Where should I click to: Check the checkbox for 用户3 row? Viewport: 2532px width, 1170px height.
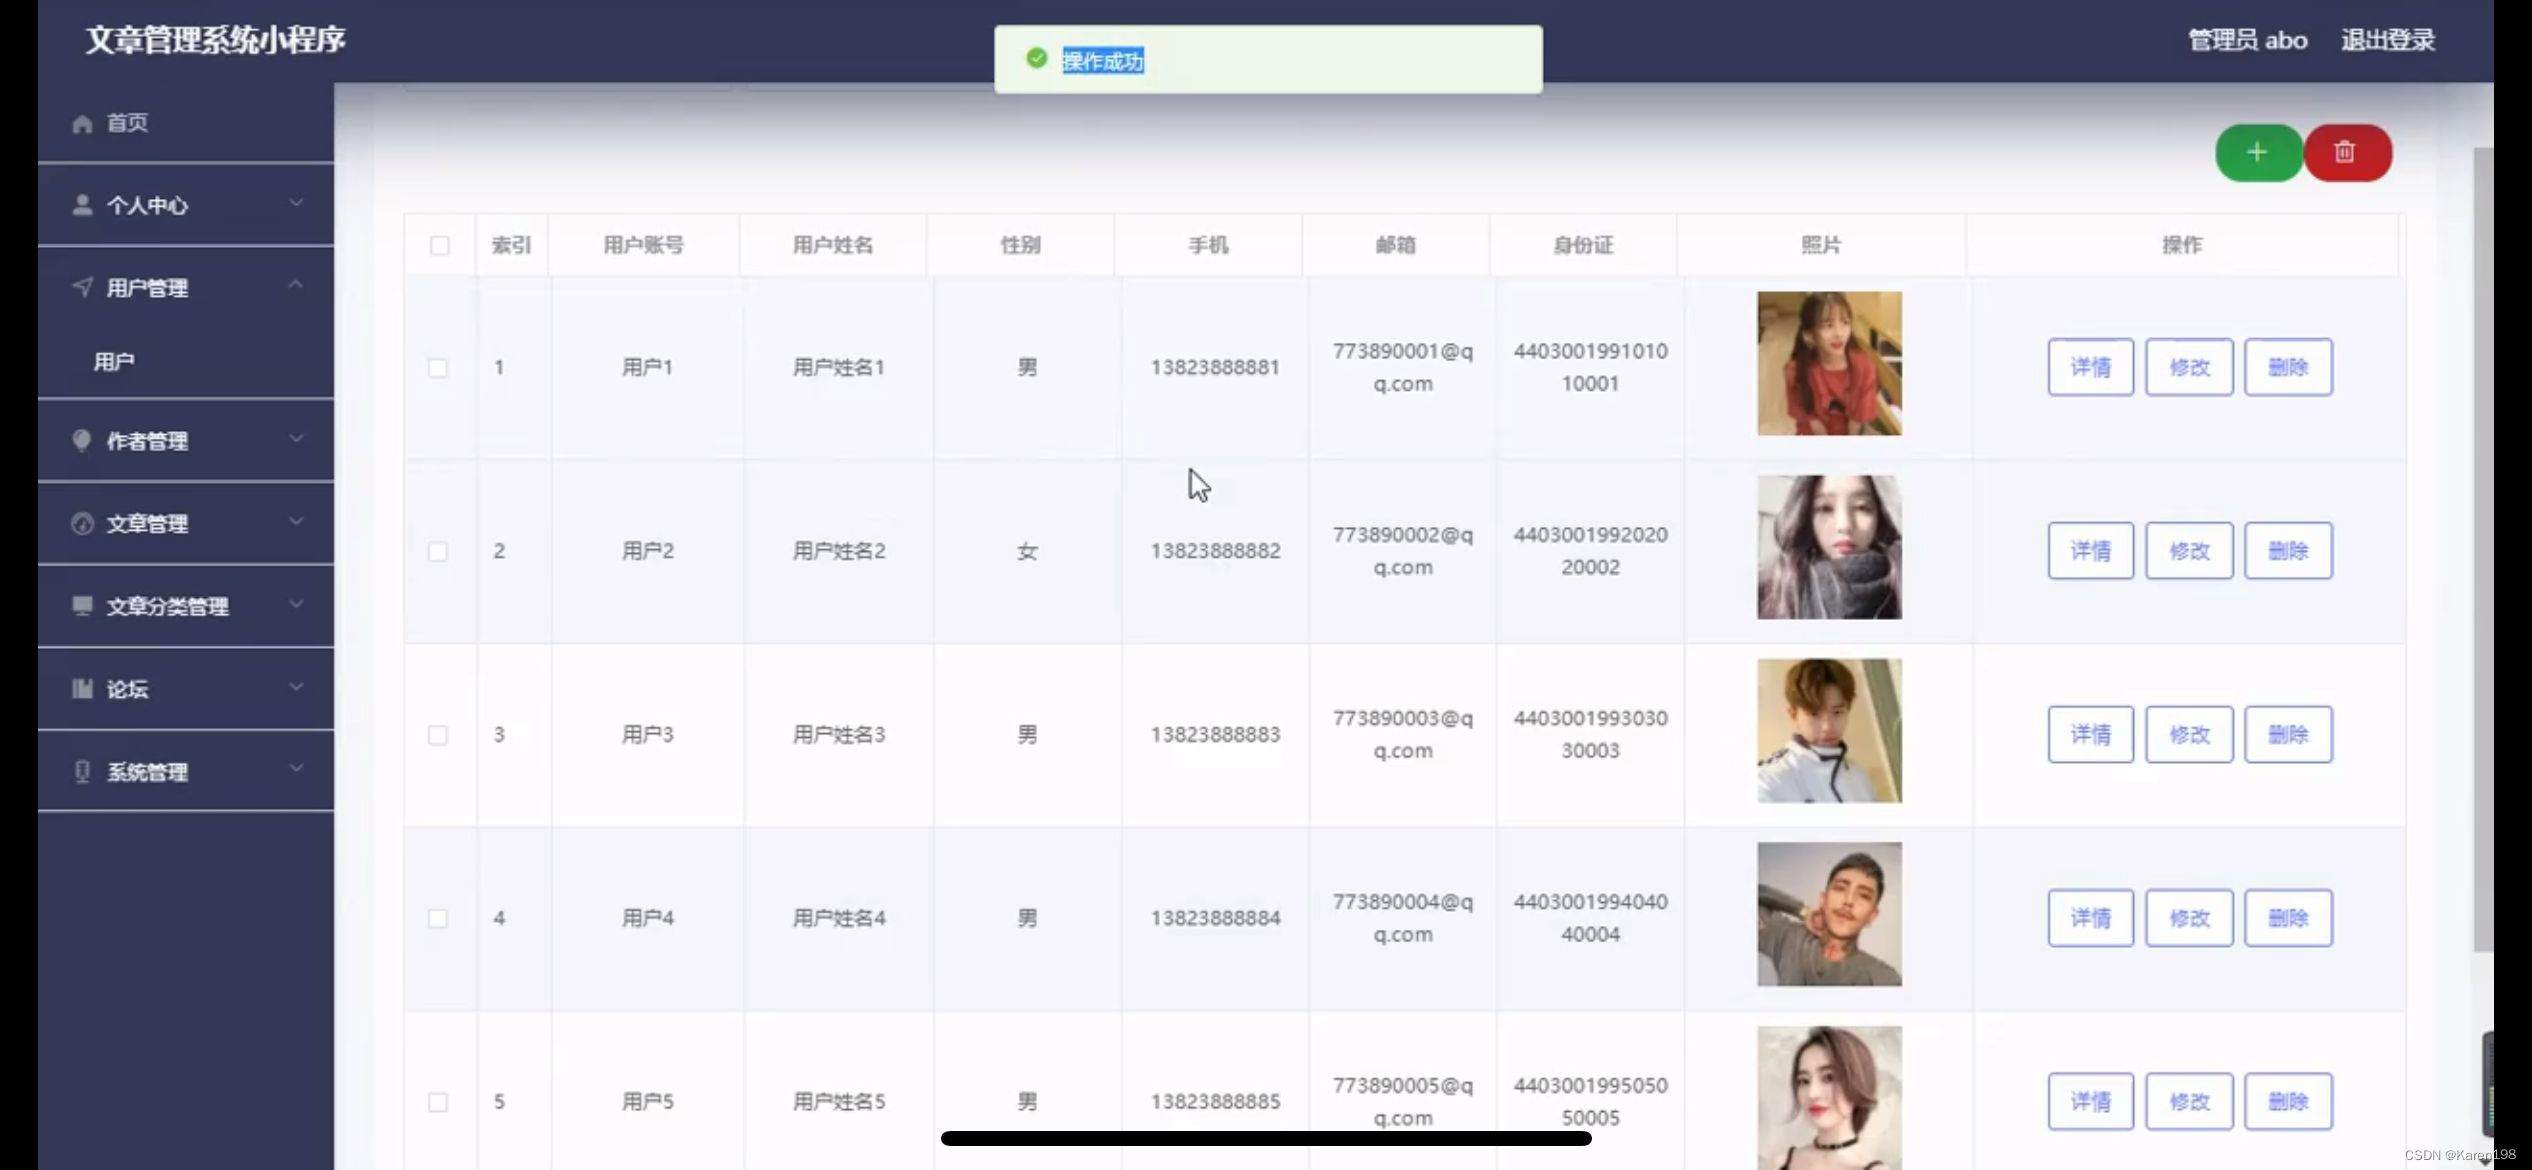[x=438, y=735]
